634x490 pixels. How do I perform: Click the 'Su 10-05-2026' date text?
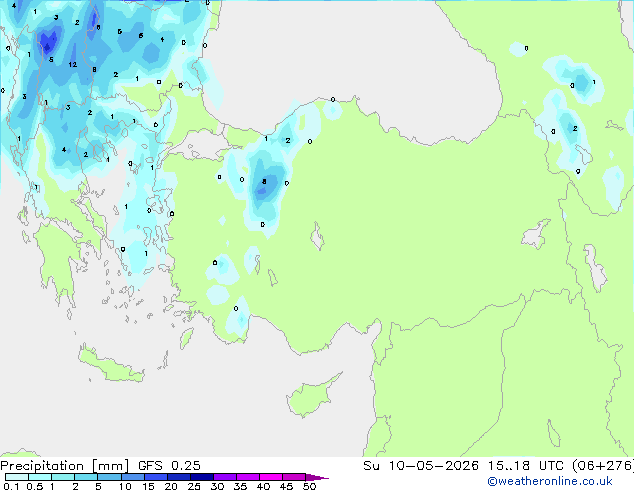pos(421,466)
